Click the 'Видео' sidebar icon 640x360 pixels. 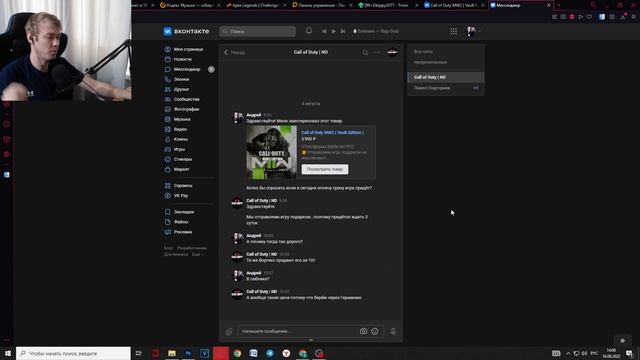167,129
